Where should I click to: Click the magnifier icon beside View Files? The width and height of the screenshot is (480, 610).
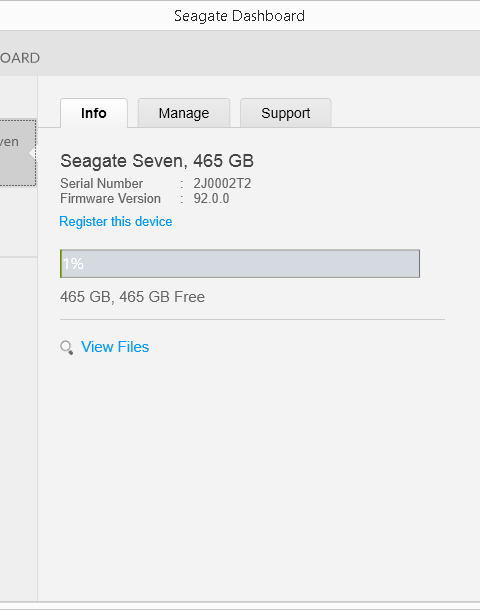click(67, 347)
